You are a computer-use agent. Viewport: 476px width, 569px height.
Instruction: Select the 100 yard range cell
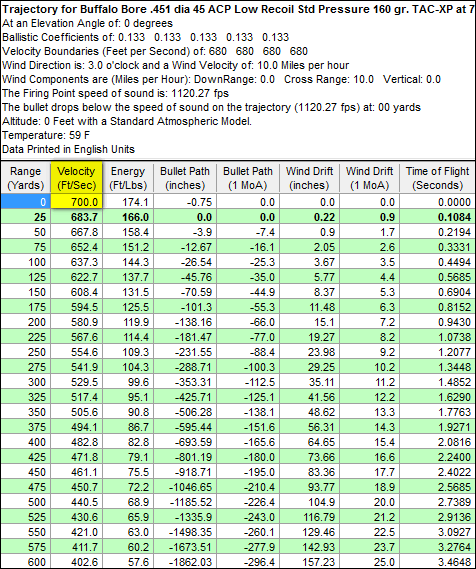click(25, 262)
